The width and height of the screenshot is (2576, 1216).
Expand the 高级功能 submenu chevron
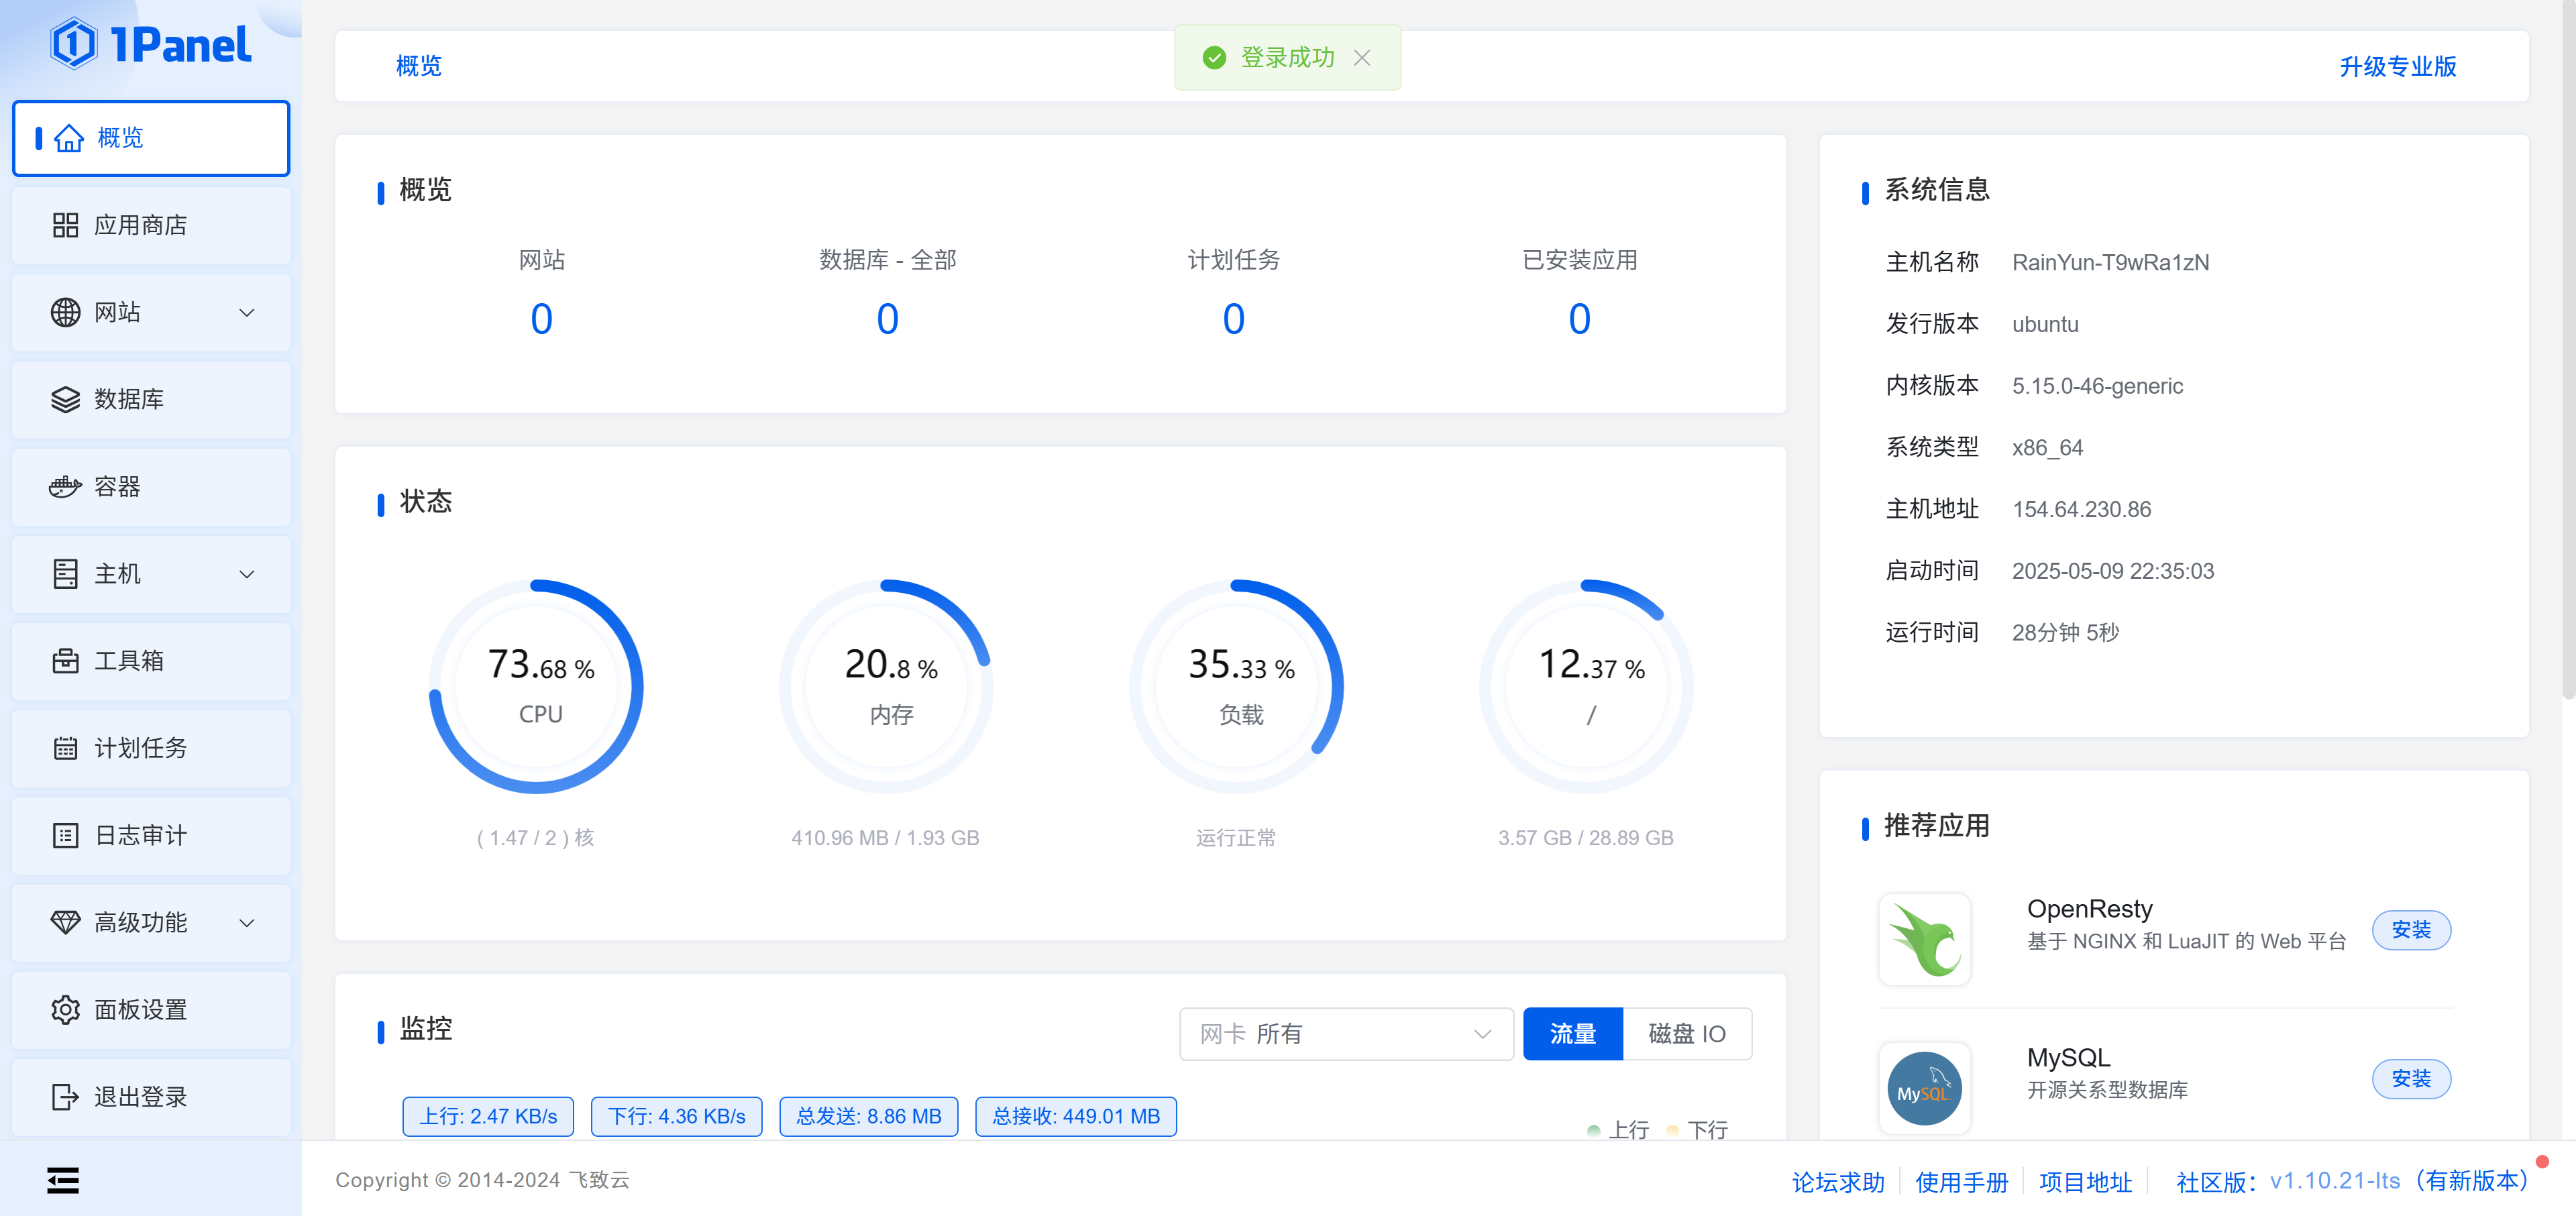click(x=247, y=923)
